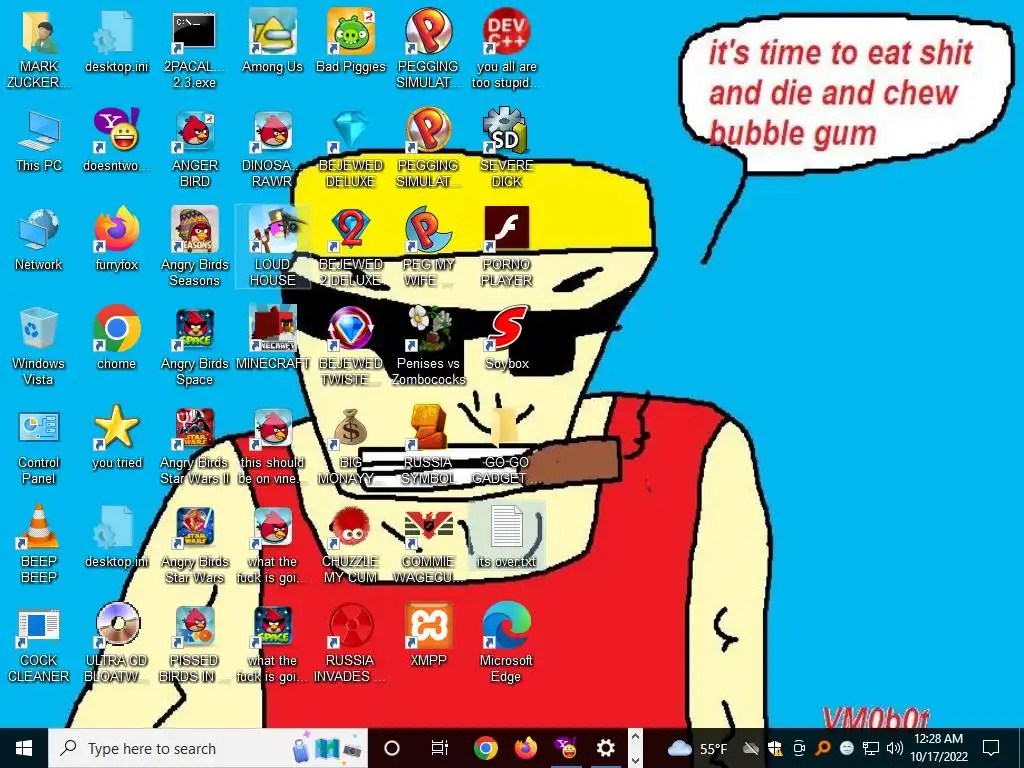Switch to Firefox on the taskbar

[526, 748]
